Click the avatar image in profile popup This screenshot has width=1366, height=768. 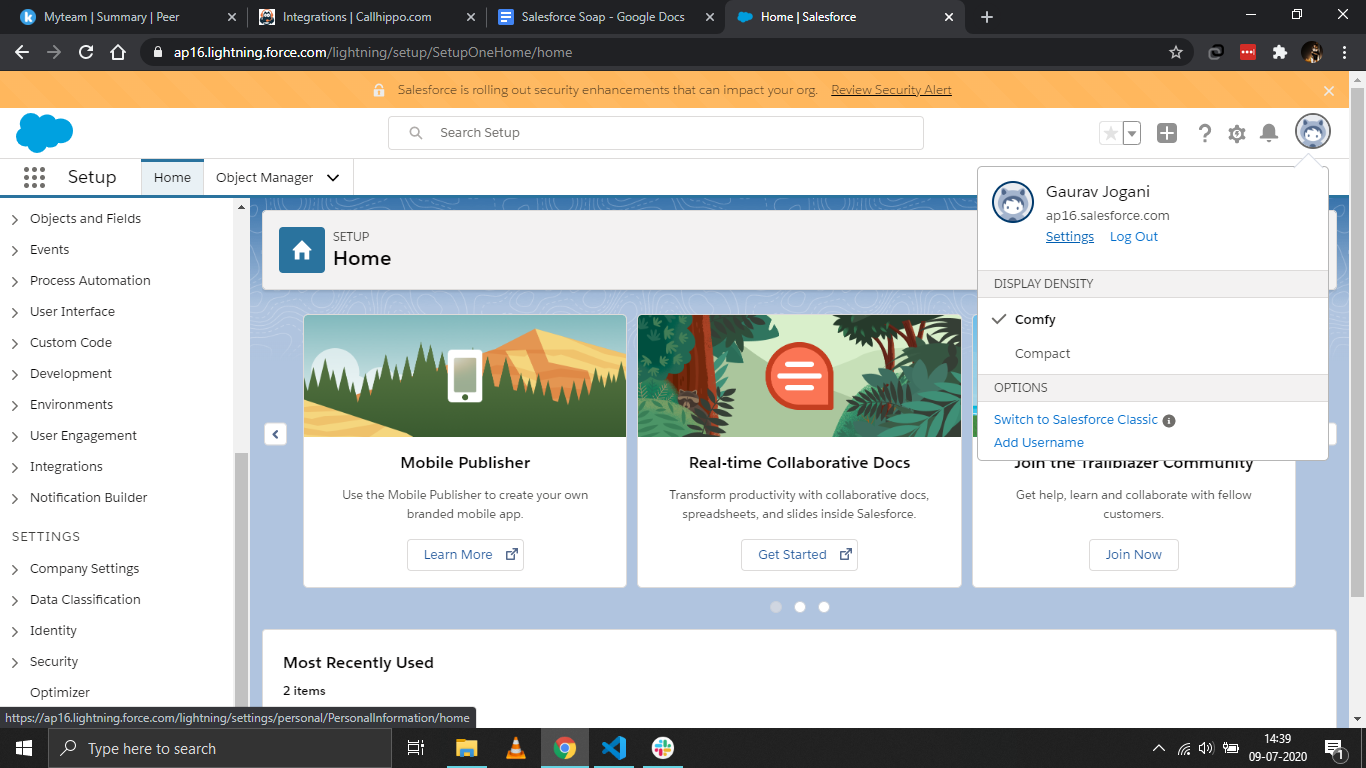[1012, 203]
